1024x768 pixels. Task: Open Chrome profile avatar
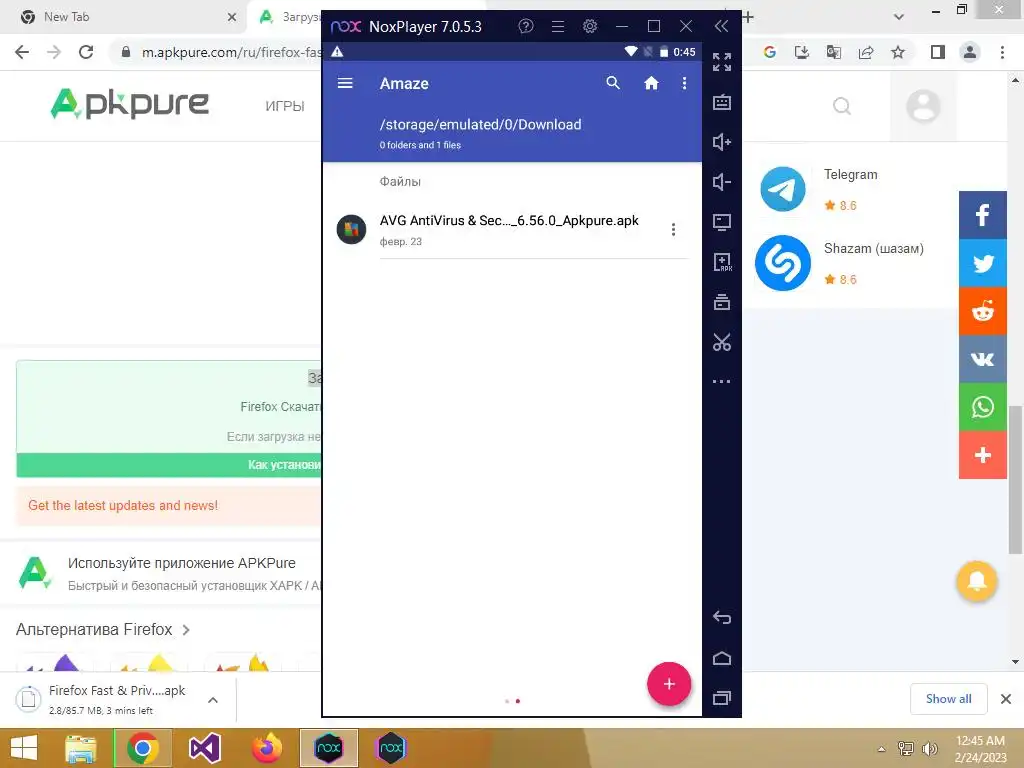[970, 52]
